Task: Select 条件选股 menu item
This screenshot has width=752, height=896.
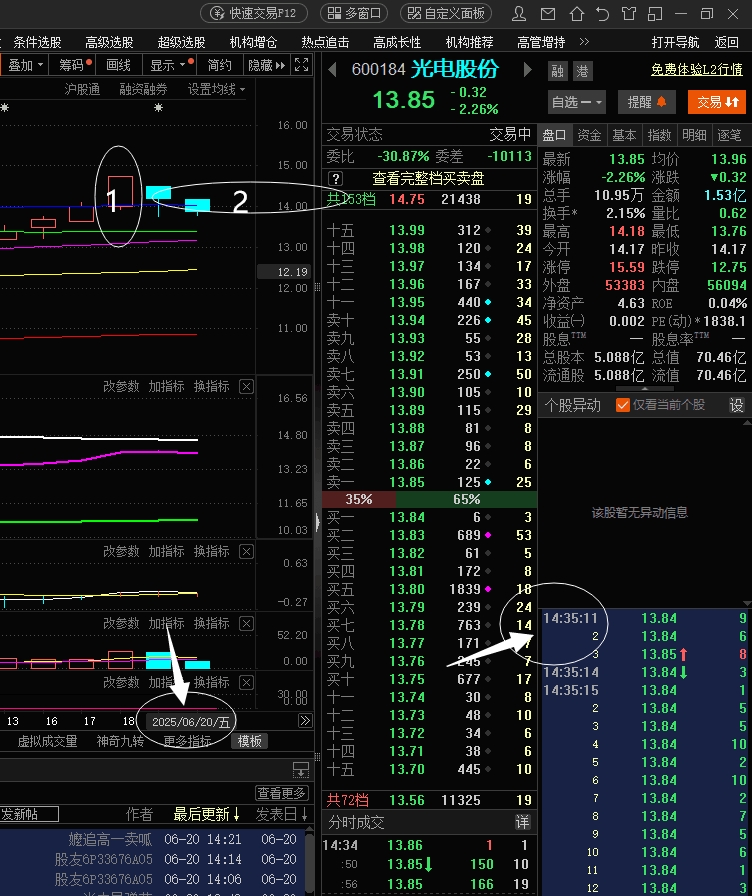Action: coord(37,42)
